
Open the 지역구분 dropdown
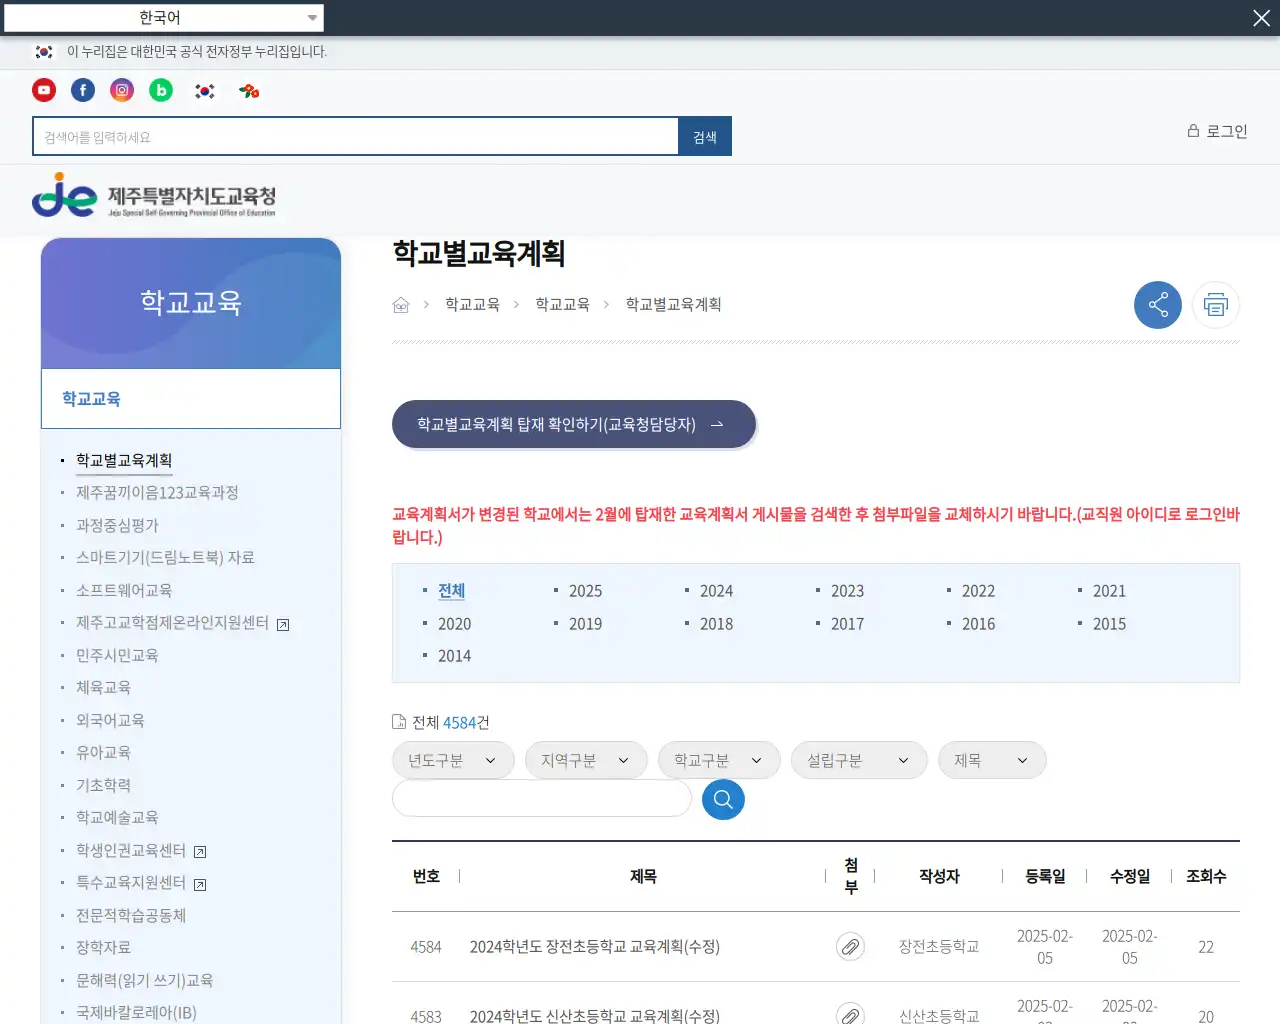click(586, 760)
